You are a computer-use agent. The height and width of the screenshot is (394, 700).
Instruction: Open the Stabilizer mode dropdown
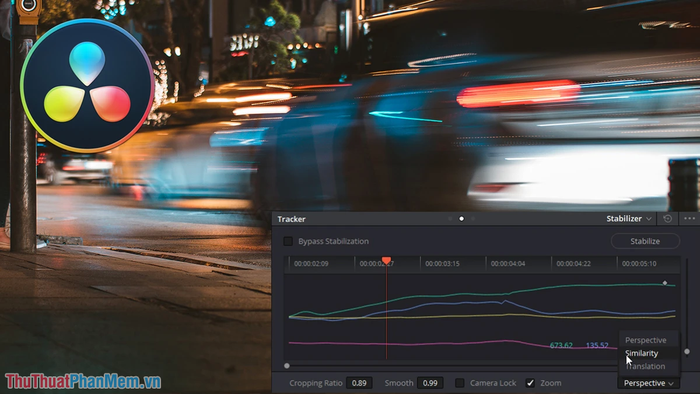point(629,219)
